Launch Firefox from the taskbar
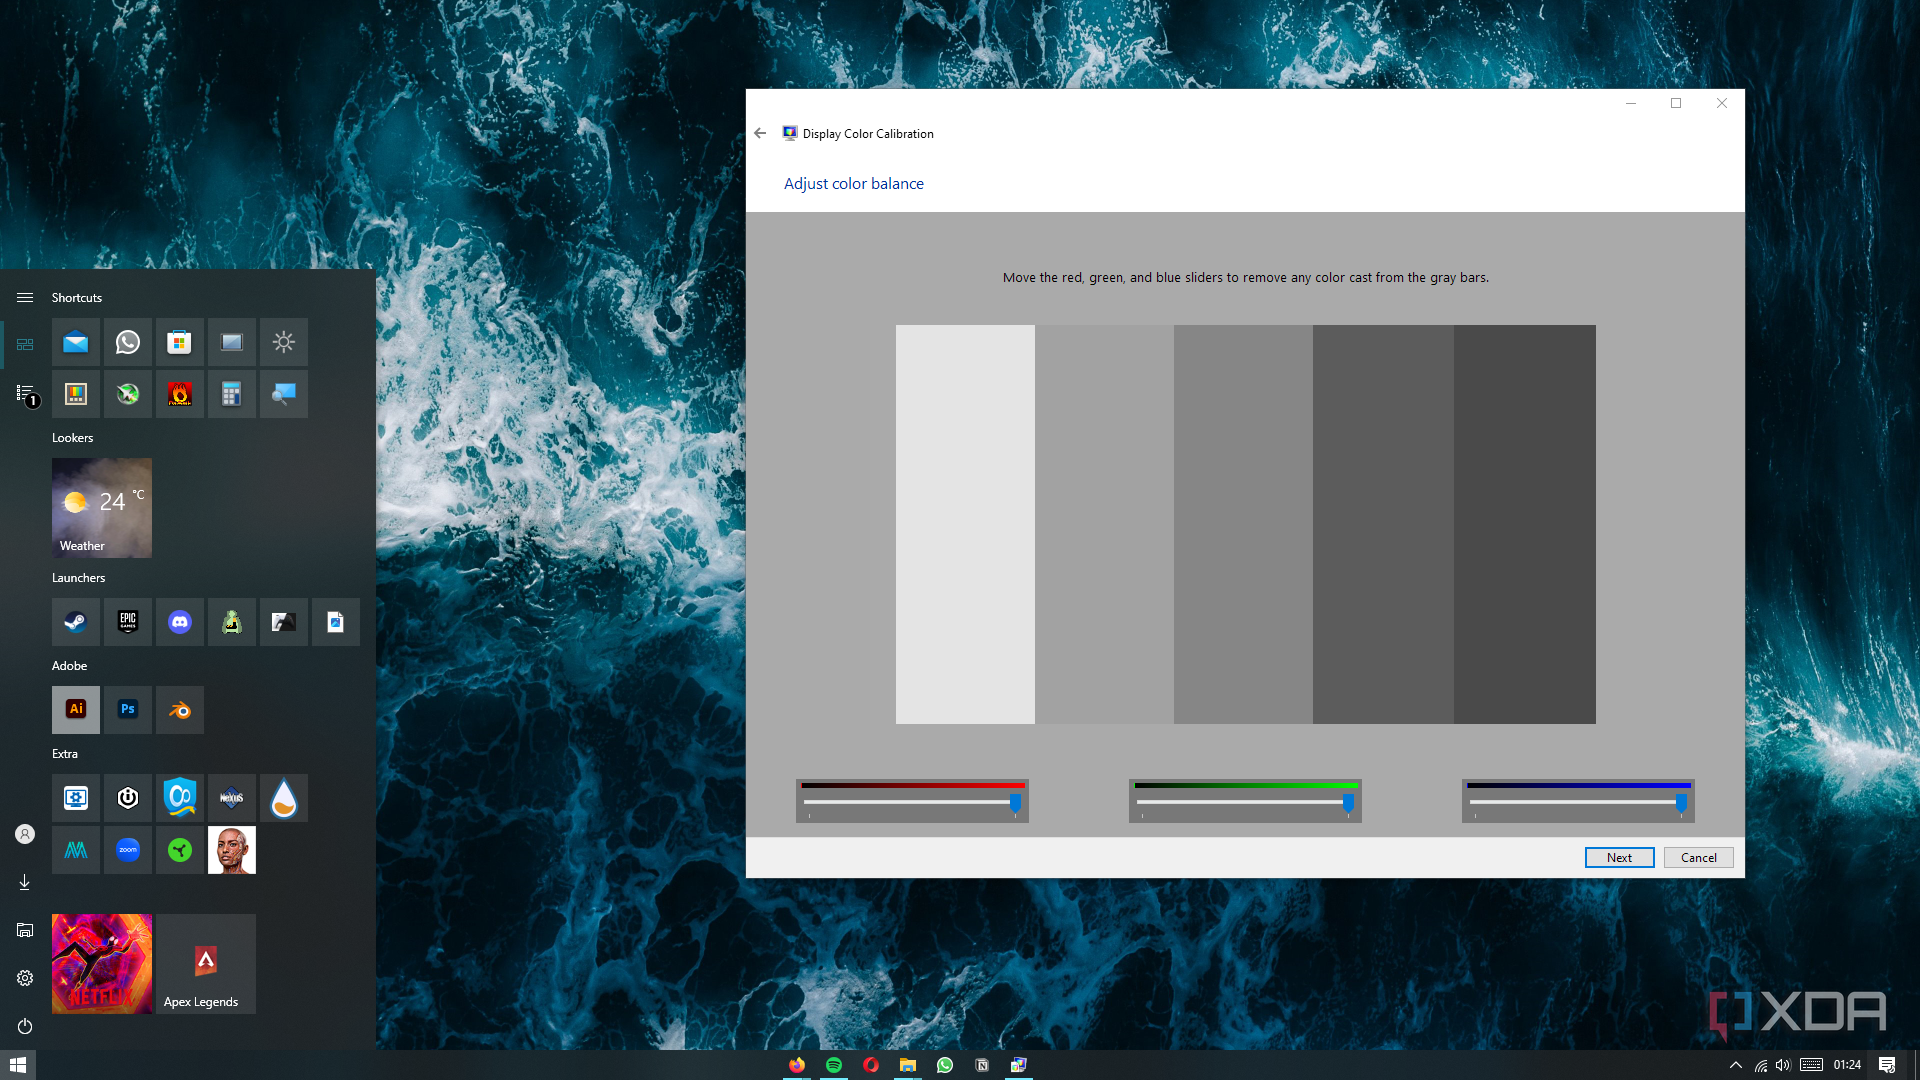 797,1064
